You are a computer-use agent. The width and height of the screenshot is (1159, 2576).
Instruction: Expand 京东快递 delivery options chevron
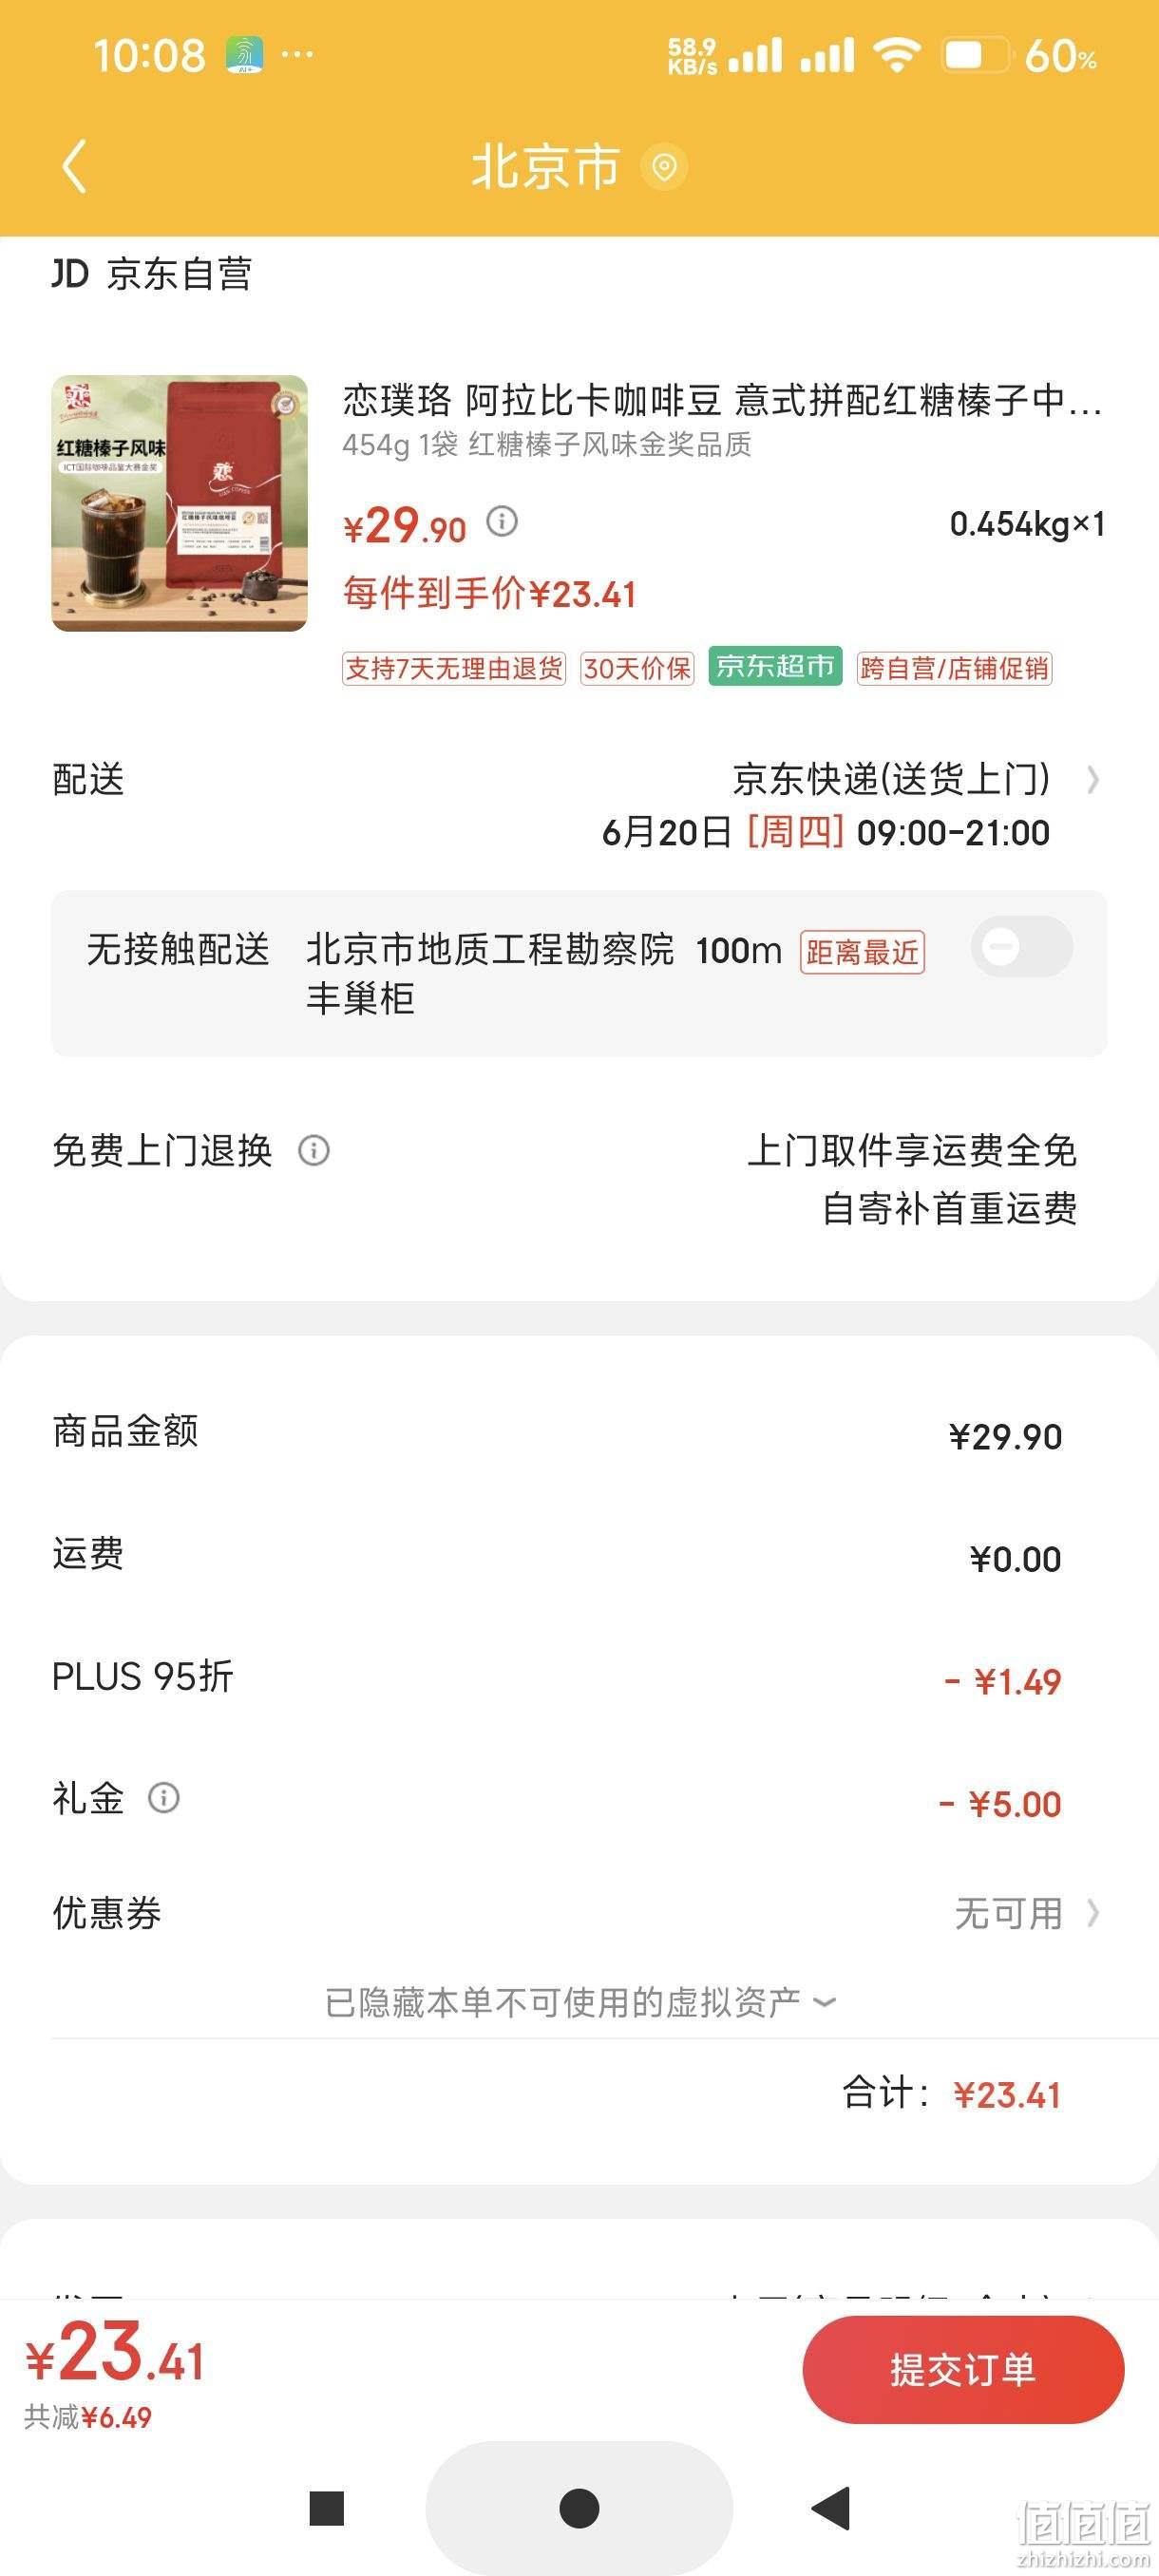[x=1093, y=779]
